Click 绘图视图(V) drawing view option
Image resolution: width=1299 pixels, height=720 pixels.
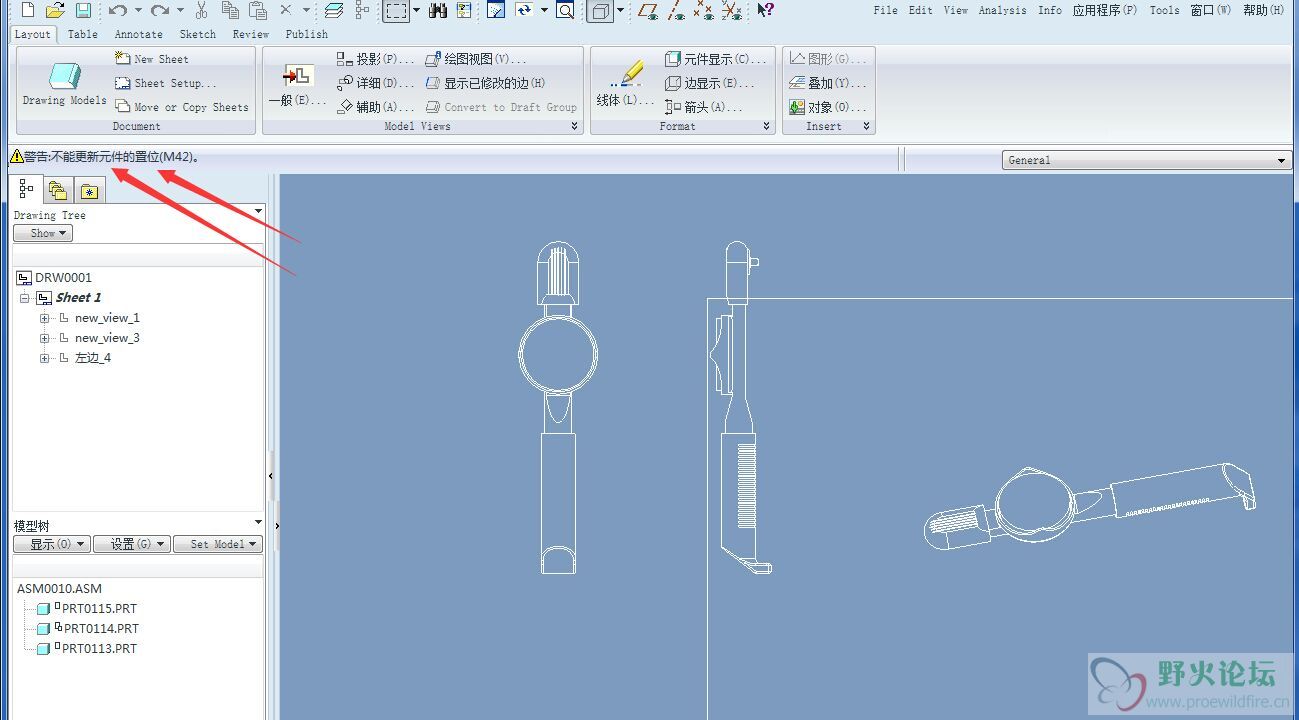click(x=476, y=59)
